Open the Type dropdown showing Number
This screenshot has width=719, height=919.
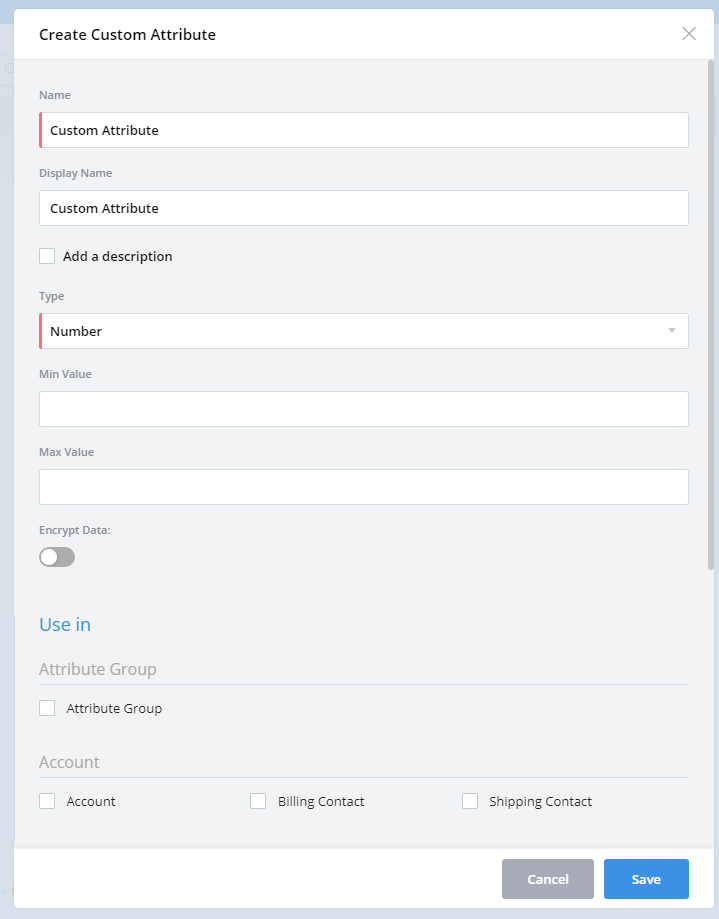(x=350, y=331)
